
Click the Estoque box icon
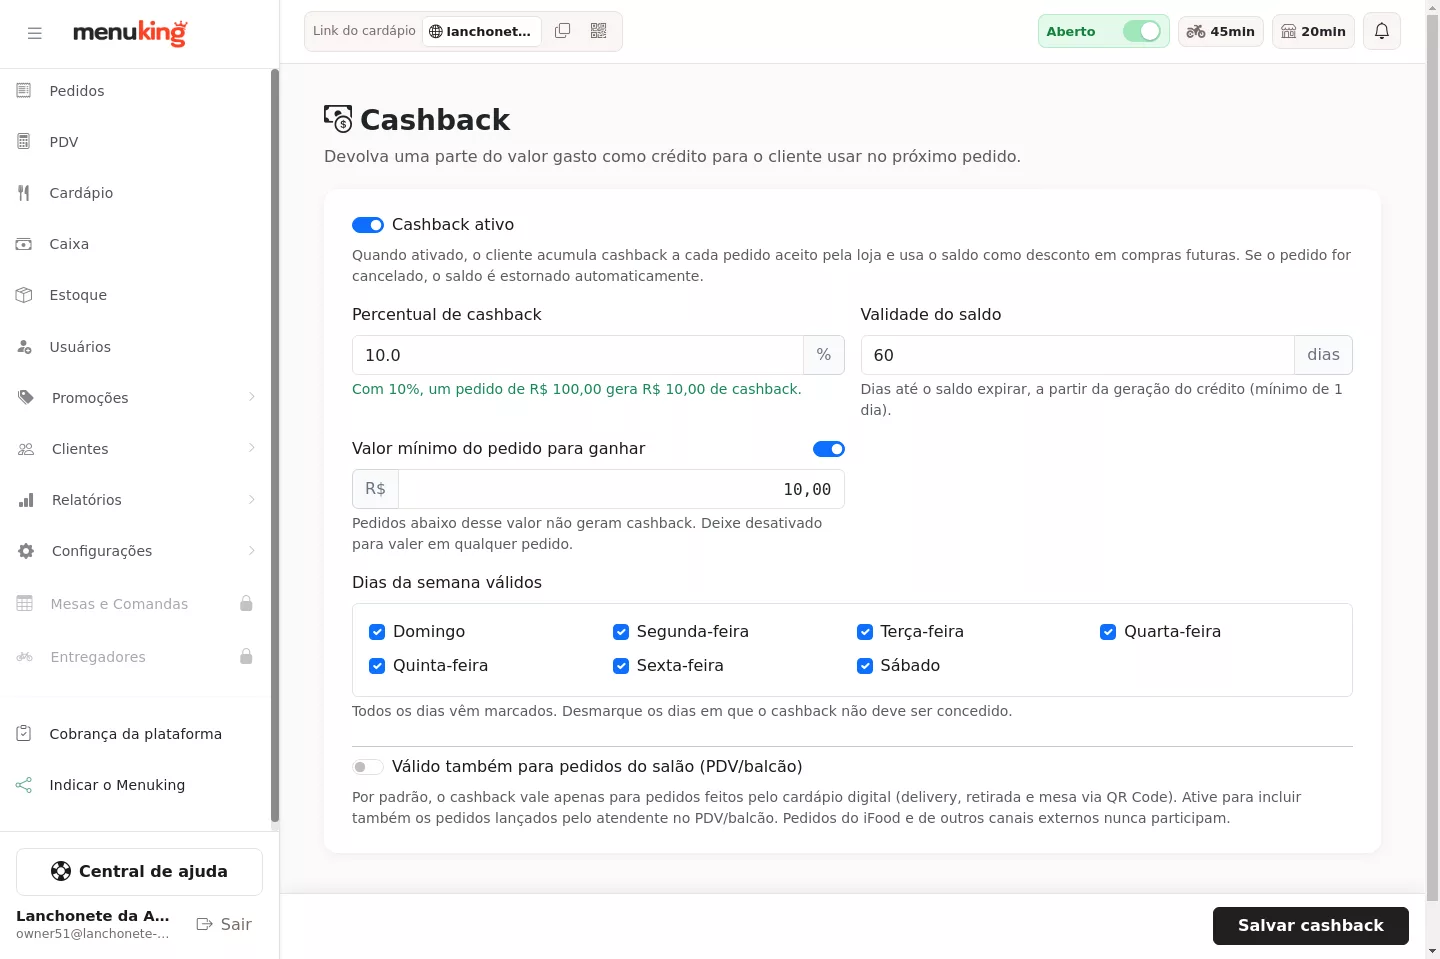24,295
